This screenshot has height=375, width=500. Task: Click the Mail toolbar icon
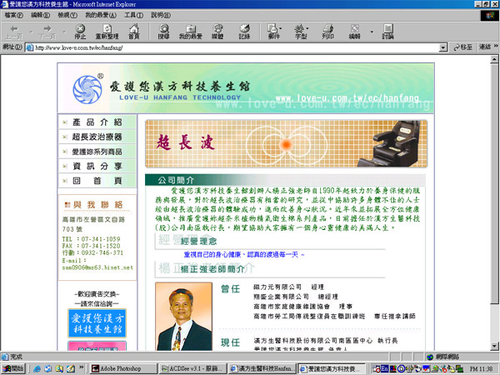(273, 31)
